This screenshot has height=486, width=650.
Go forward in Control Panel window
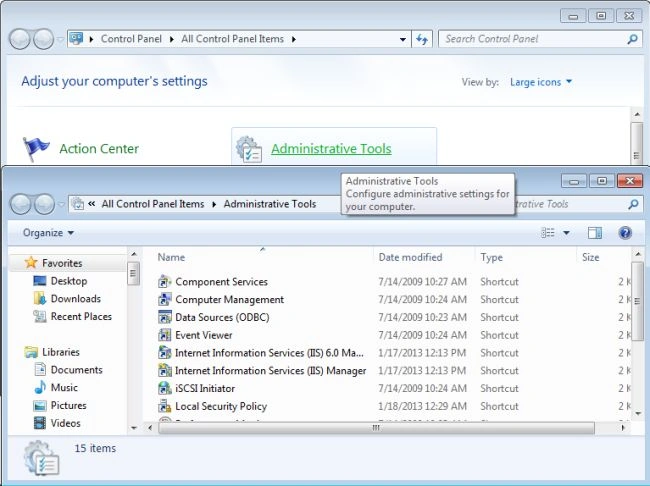click(x=44, y=39)
